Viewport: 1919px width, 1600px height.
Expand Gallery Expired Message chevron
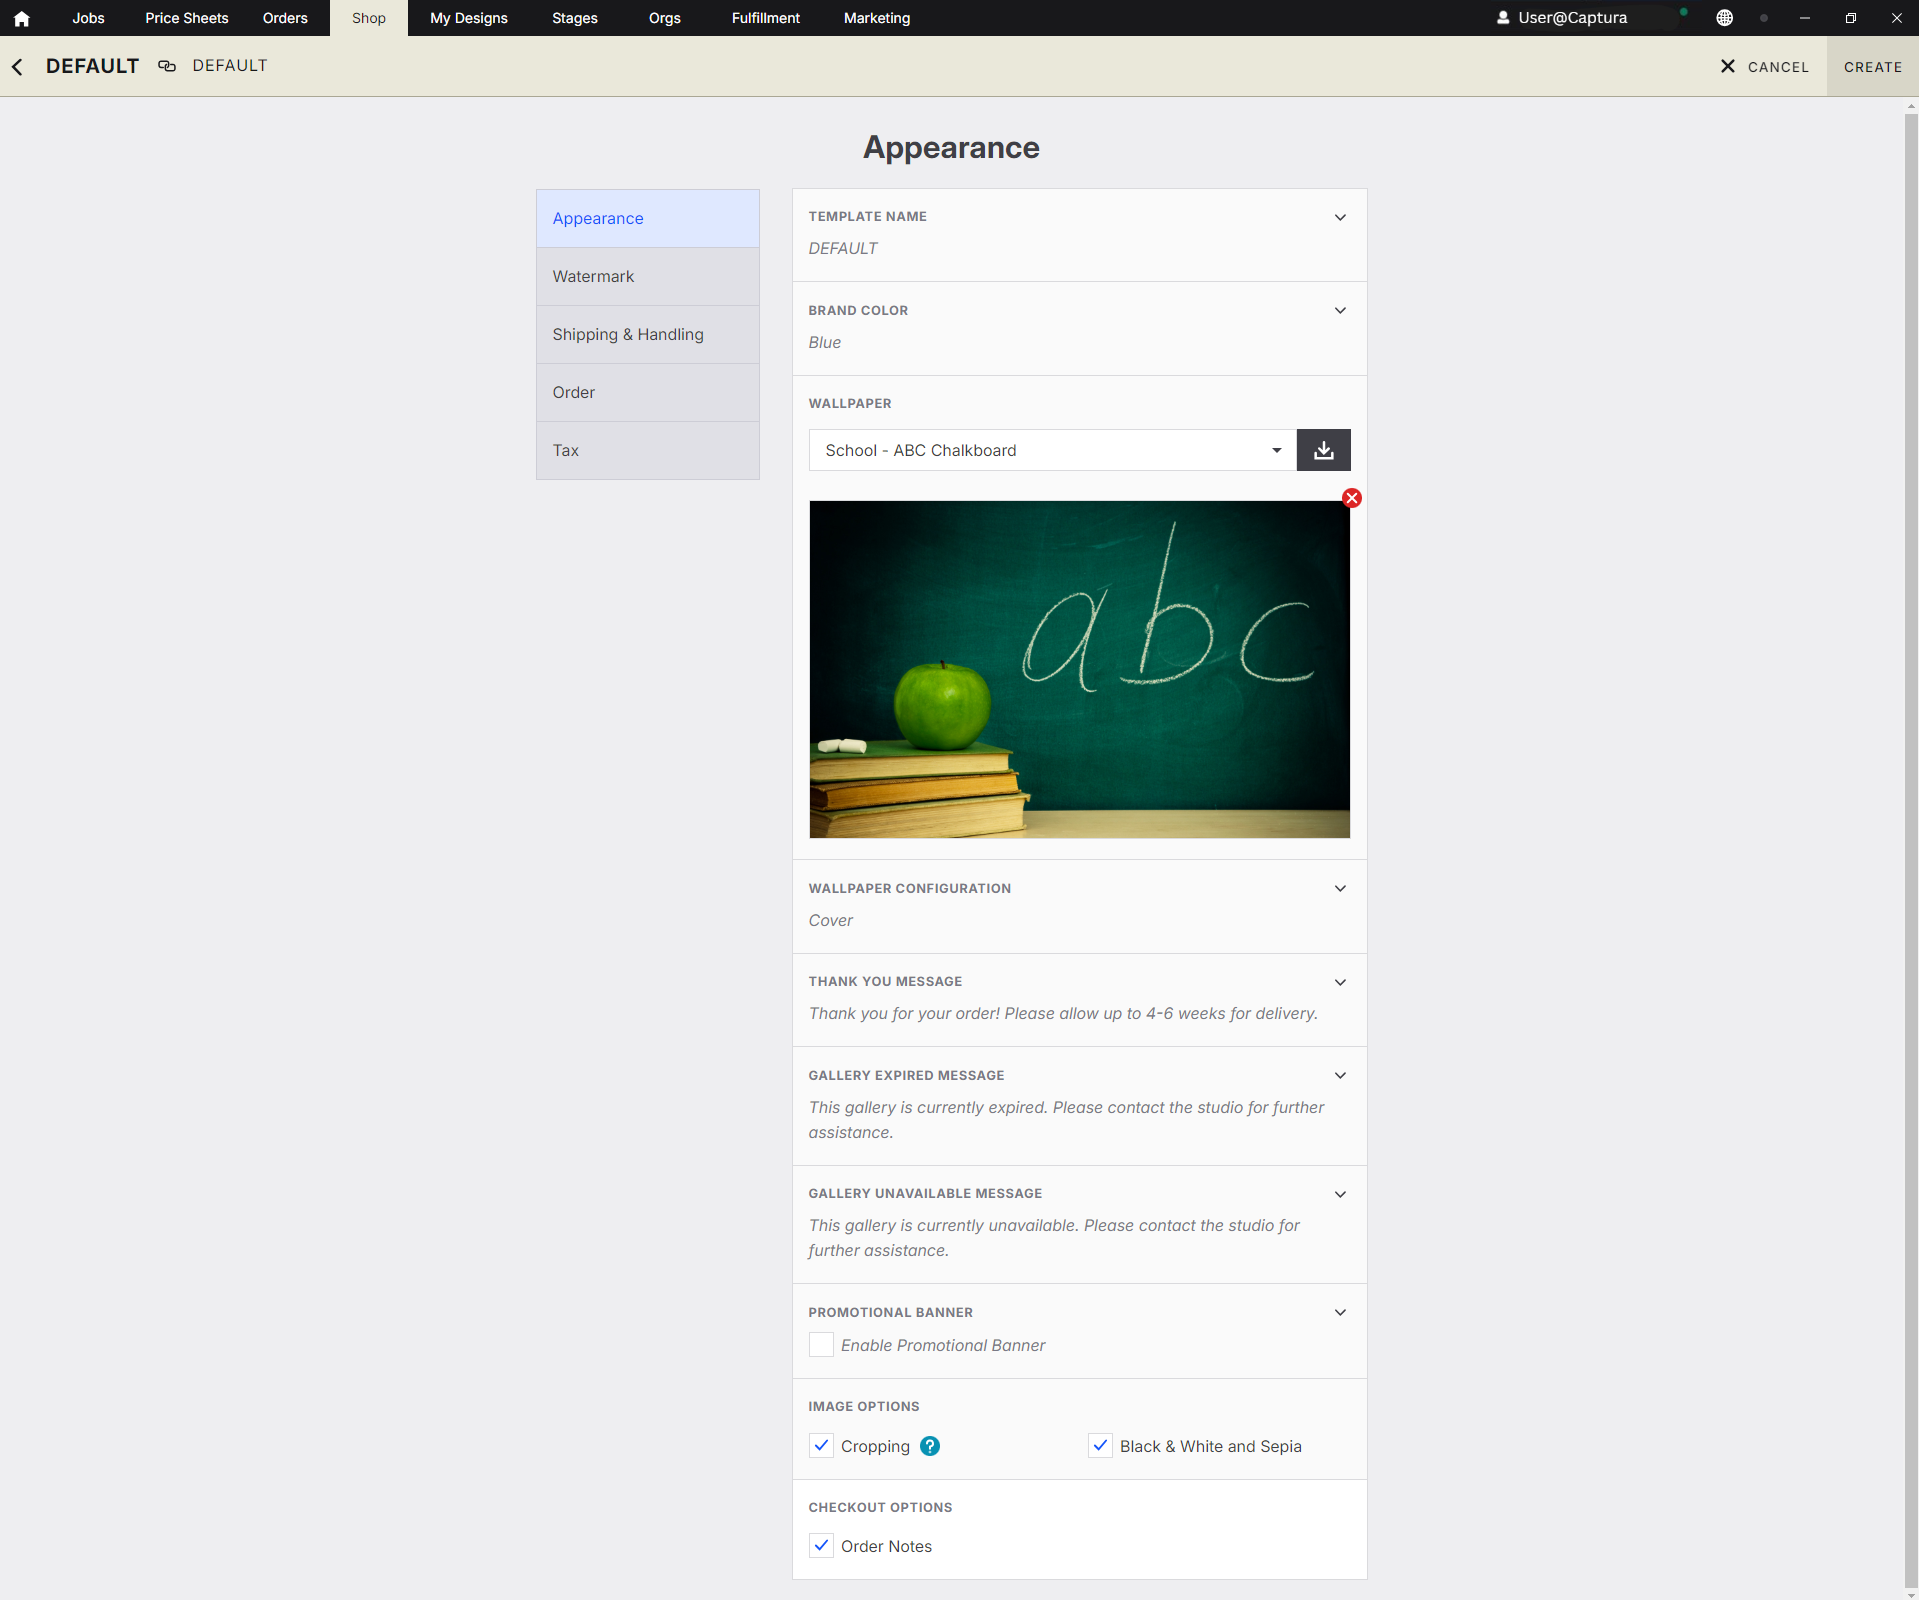pyautogui.click(x=1340, y=1076)
